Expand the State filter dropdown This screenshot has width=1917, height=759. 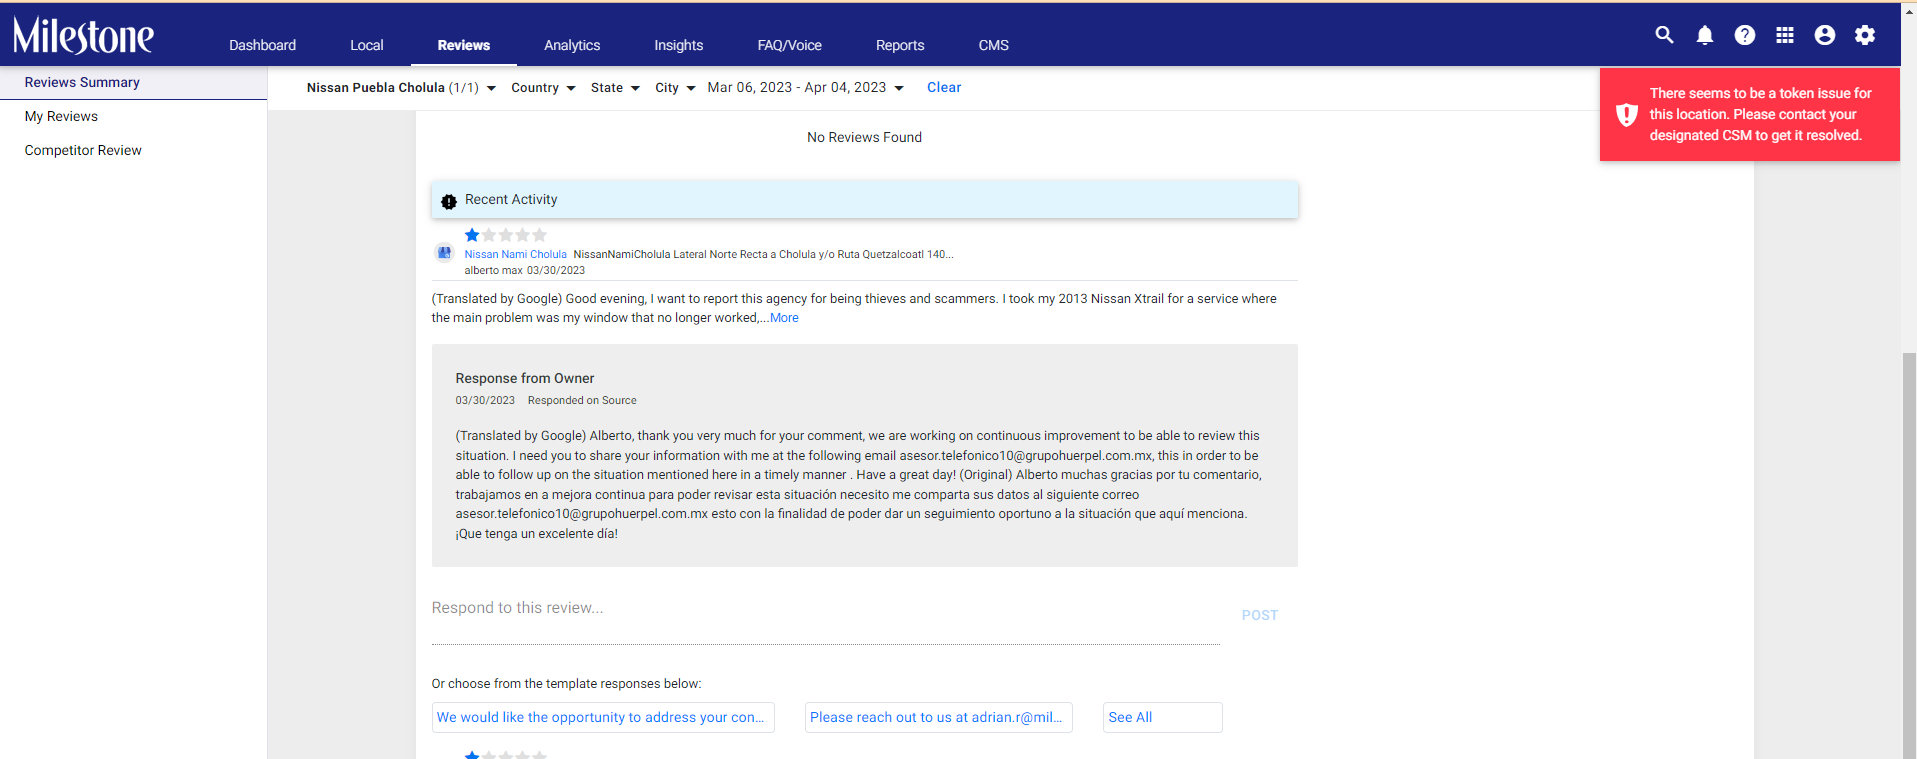[615, 88]
